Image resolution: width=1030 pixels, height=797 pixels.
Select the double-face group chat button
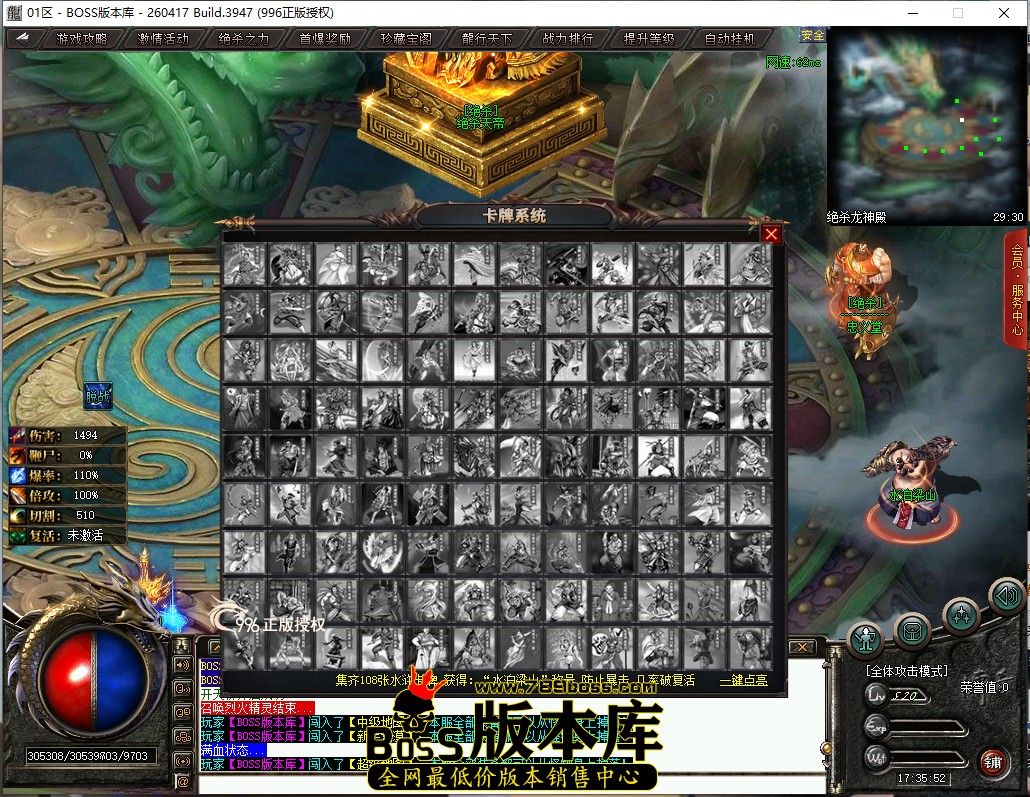coord(182,713)
